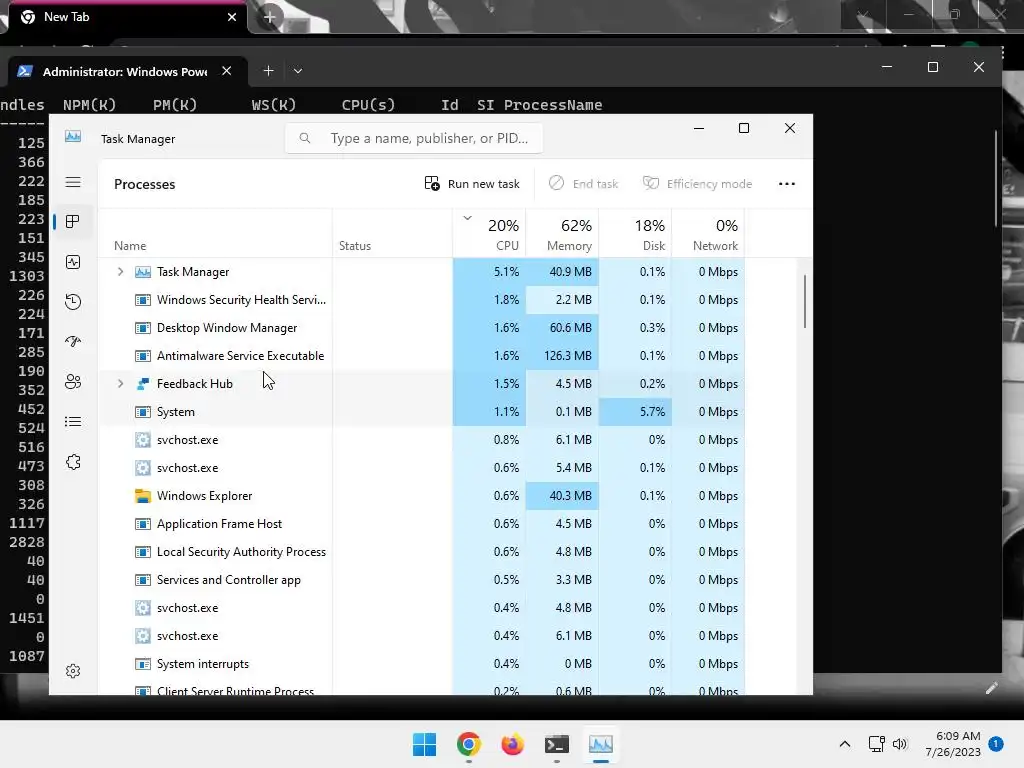Click the Desktop Window Manager process icon
1024x768 pixels.
142,328
